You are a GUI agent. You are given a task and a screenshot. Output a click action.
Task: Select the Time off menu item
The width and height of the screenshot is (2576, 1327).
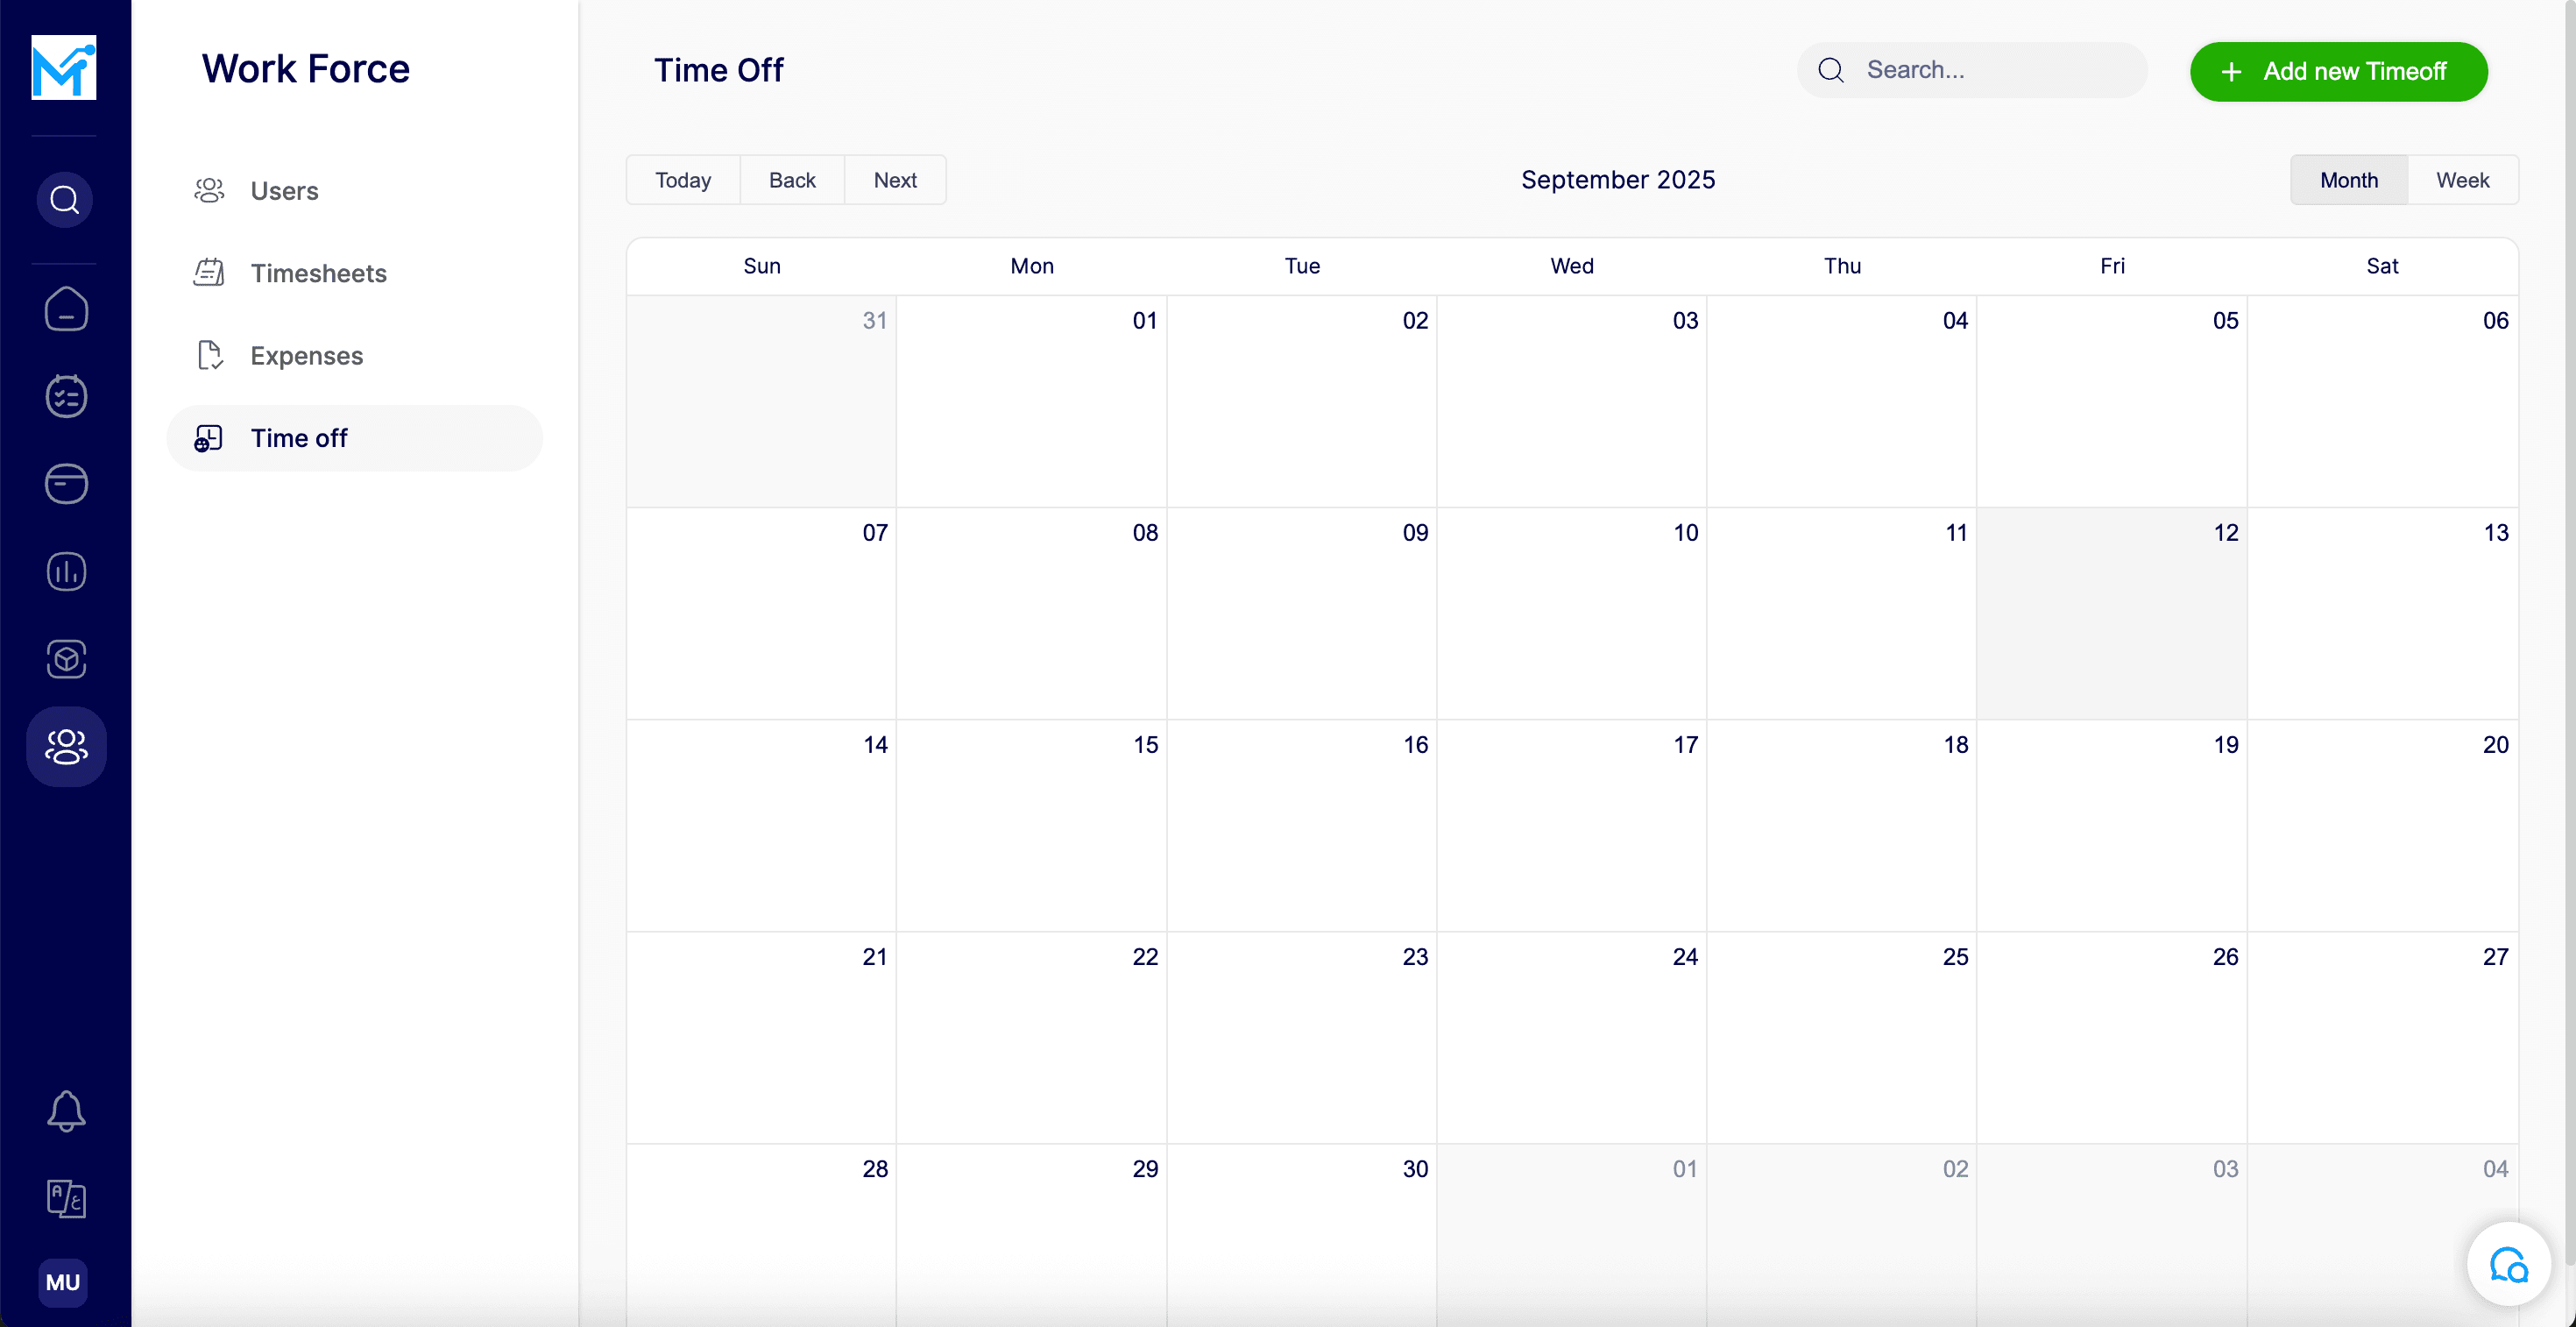point(299,437)
